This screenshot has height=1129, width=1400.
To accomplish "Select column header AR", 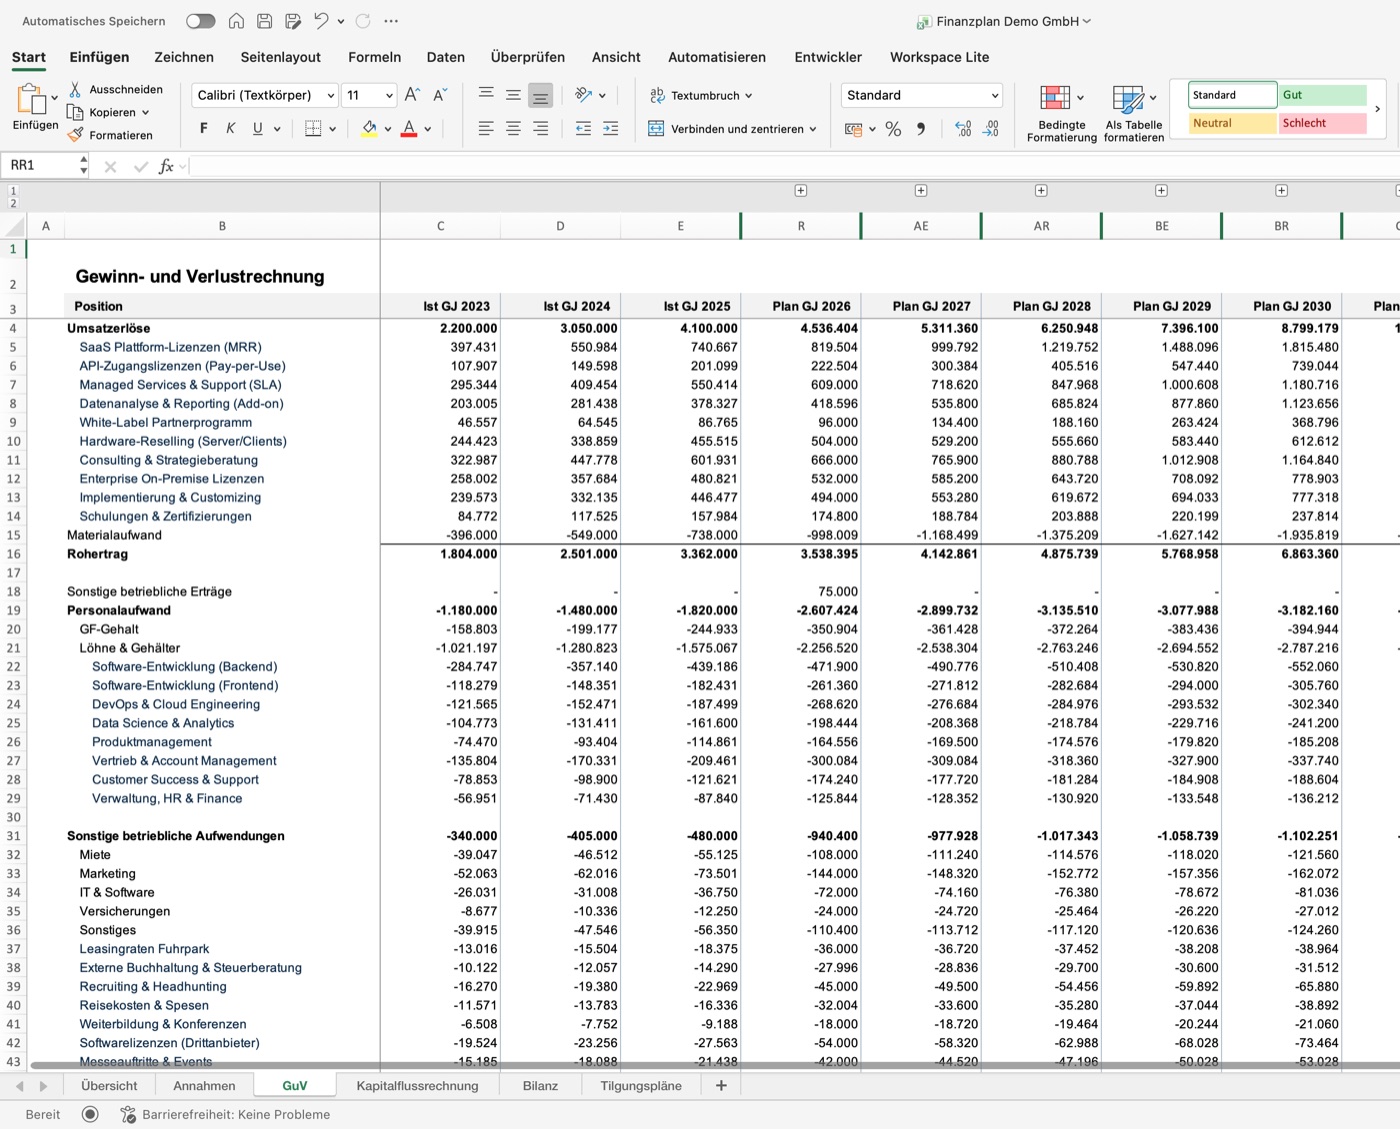I will click(x=1041, y=226).
